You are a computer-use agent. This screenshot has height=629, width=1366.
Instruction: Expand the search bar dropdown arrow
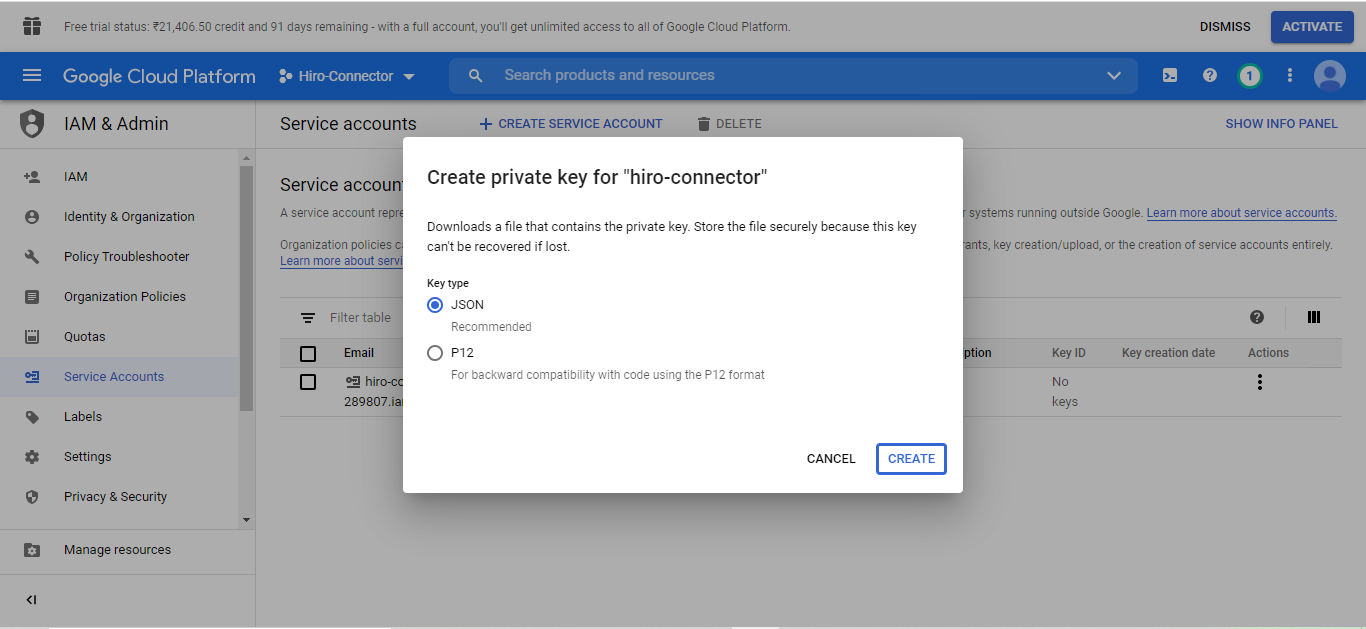(x=1114, y=76)
